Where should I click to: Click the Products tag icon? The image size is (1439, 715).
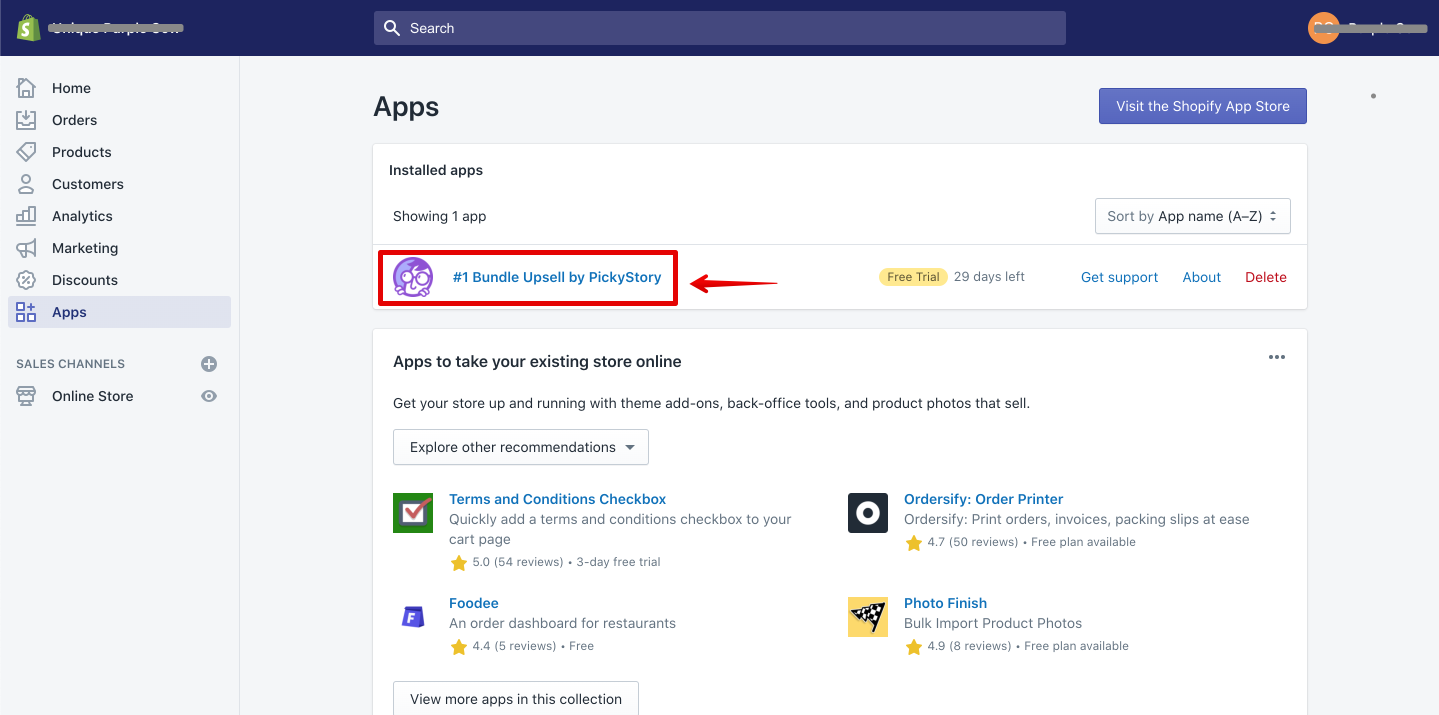tap(26, 152)
